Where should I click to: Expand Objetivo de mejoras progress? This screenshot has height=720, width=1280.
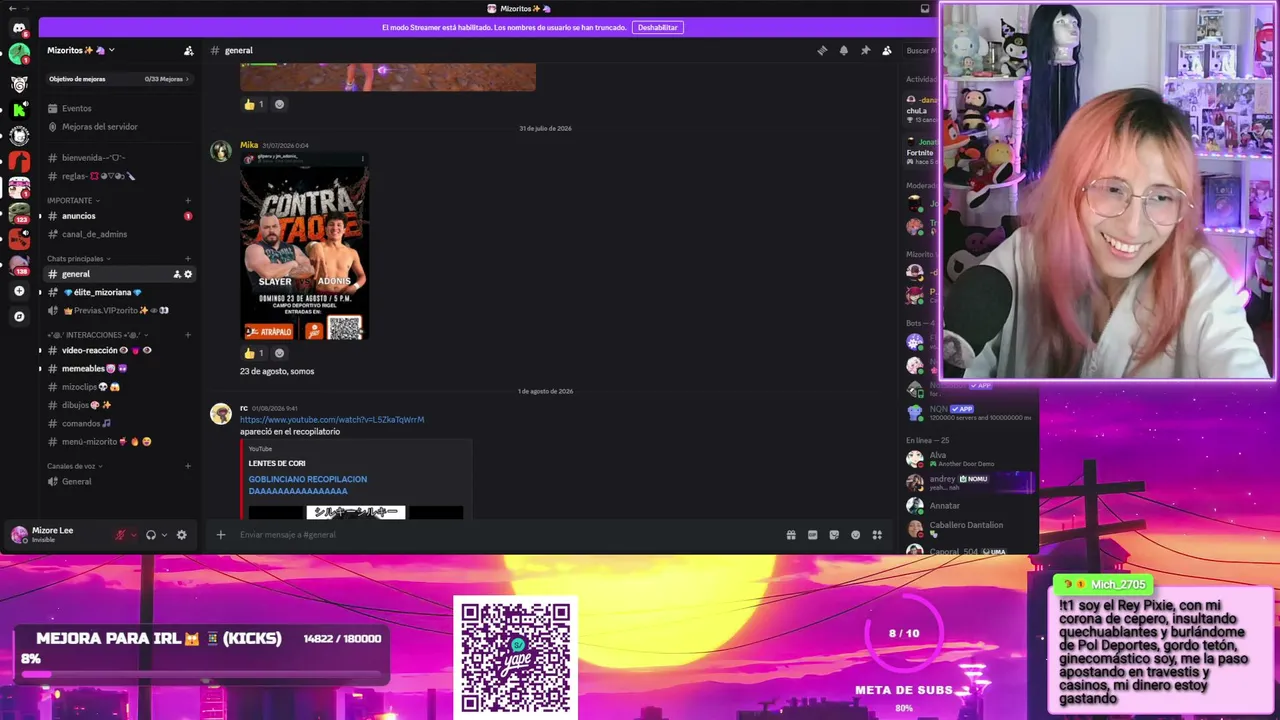tap(118, 79)
